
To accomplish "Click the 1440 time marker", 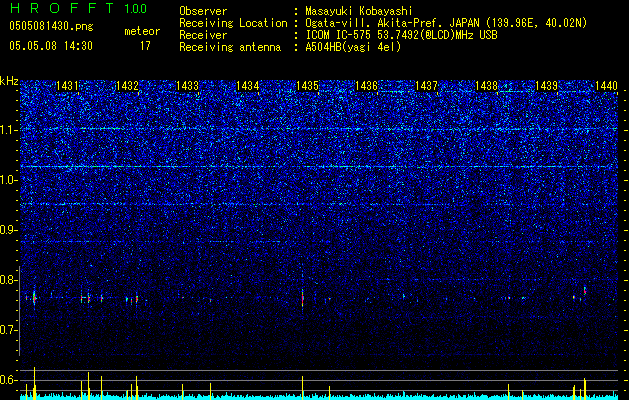I will [606, 86].
